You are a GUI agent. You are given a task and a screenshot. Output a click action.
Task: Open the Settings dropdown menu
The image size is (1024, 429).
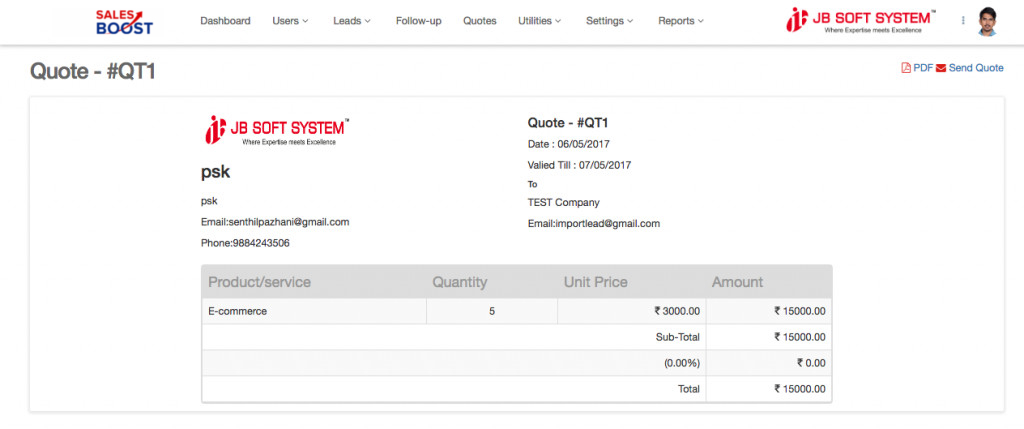[x=609, y=21]
